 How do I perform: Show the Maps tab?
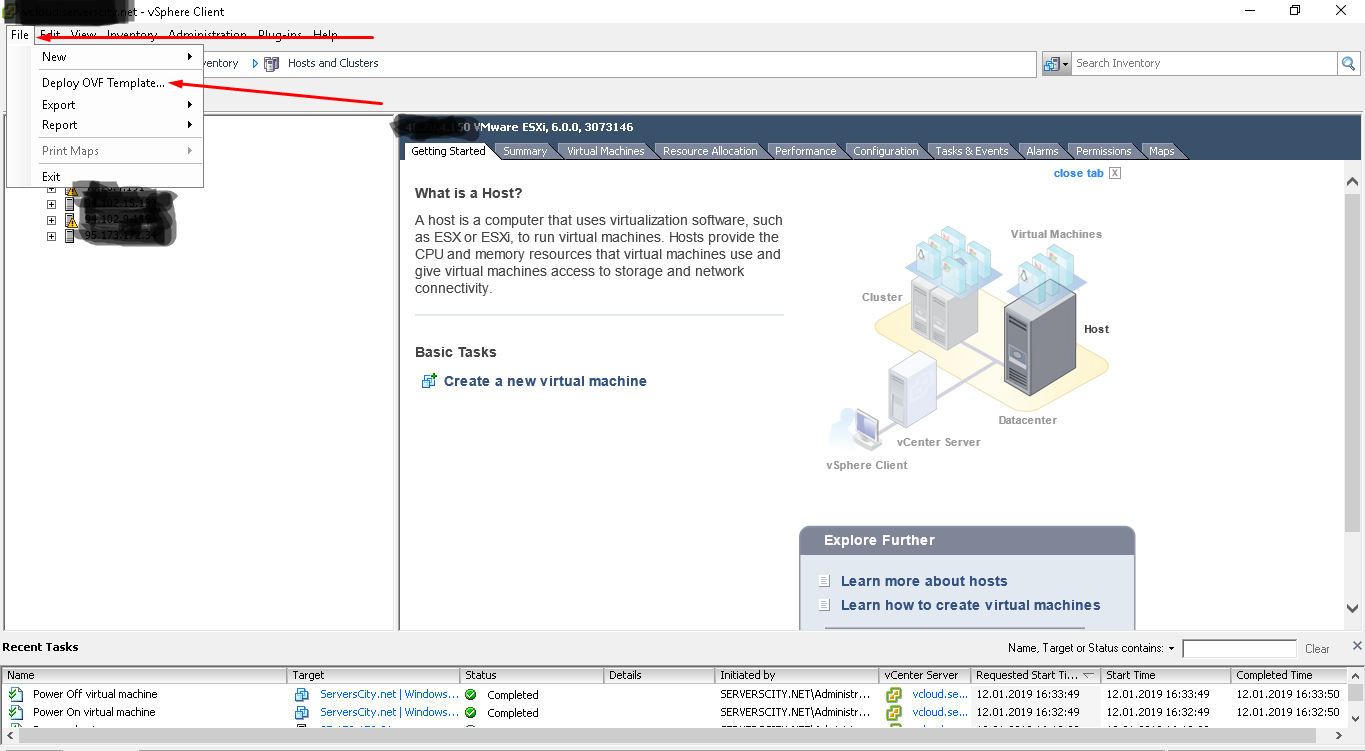[1161, 151]
